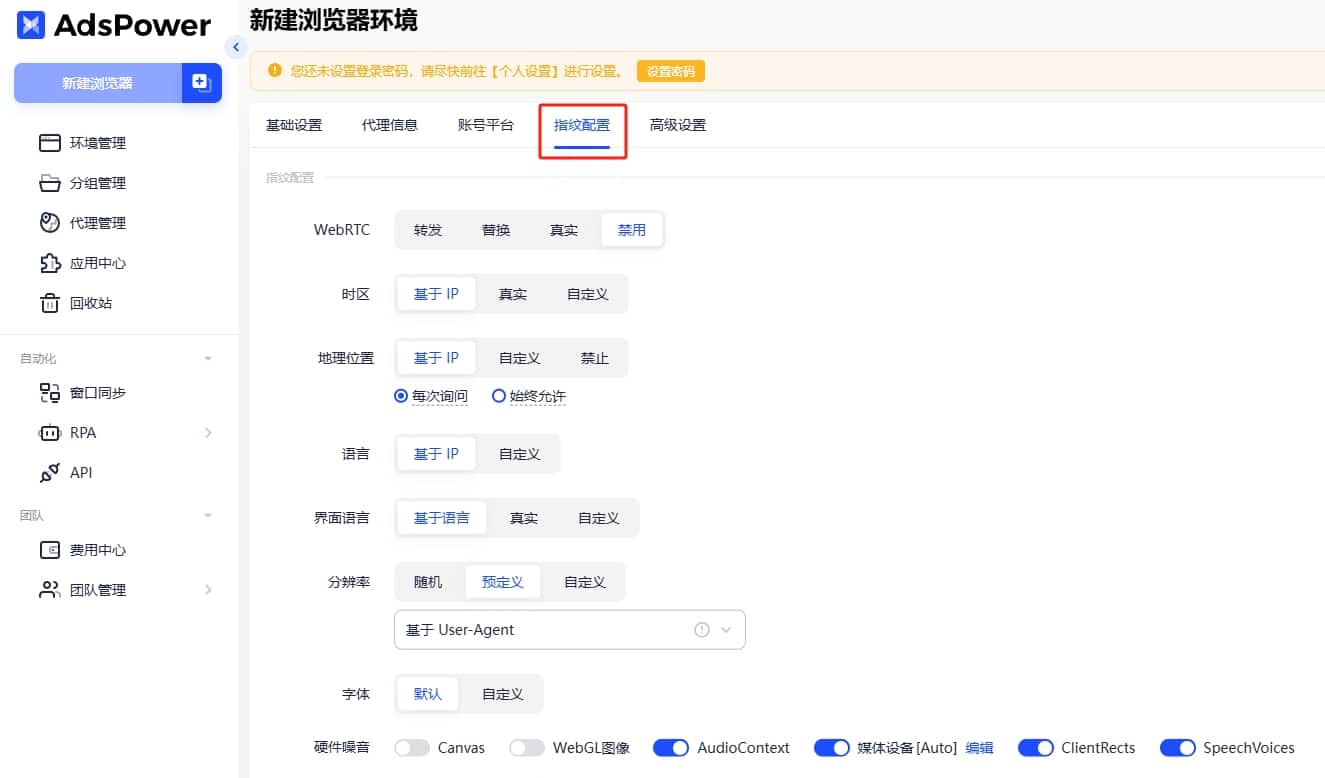Image resolution: width=1325 pixels, height=778 pixels.
Task: Click the orange warning icon in banner
Action: click(x=274, y=71)
